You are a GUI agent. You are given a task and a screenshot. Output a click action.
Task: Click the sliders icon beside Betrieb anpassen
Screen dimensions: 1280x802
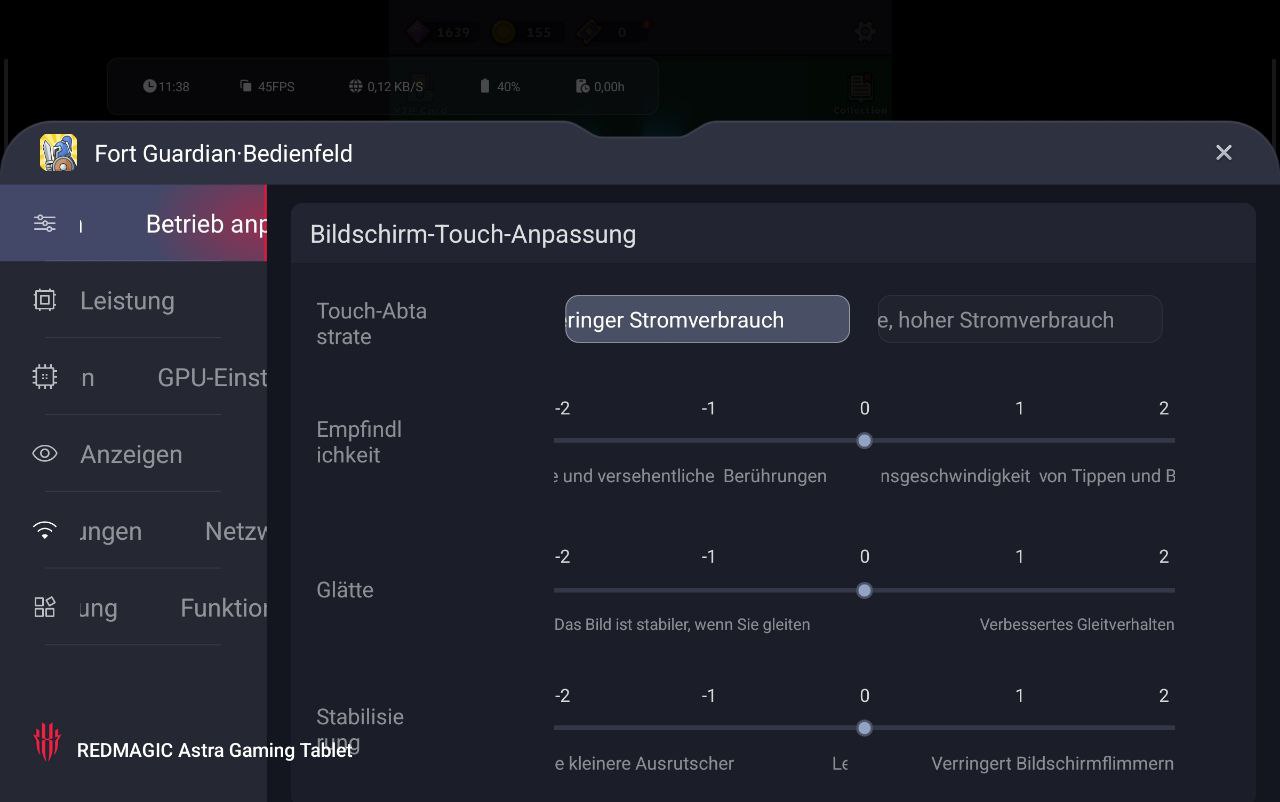click(45, 223)
